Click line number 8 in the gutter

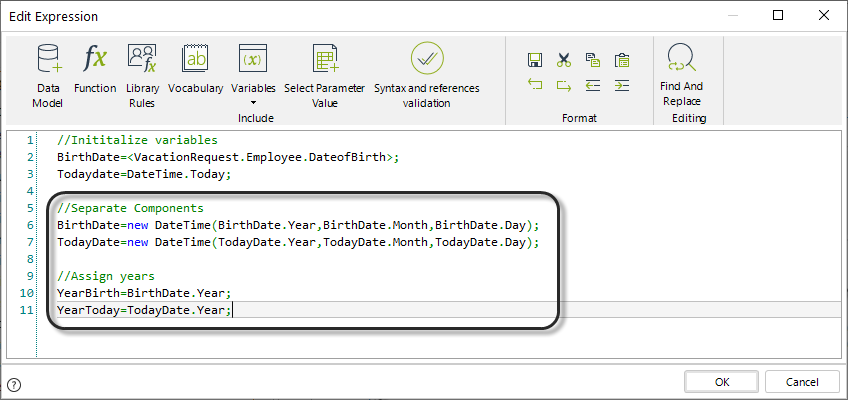pos(30,259)
